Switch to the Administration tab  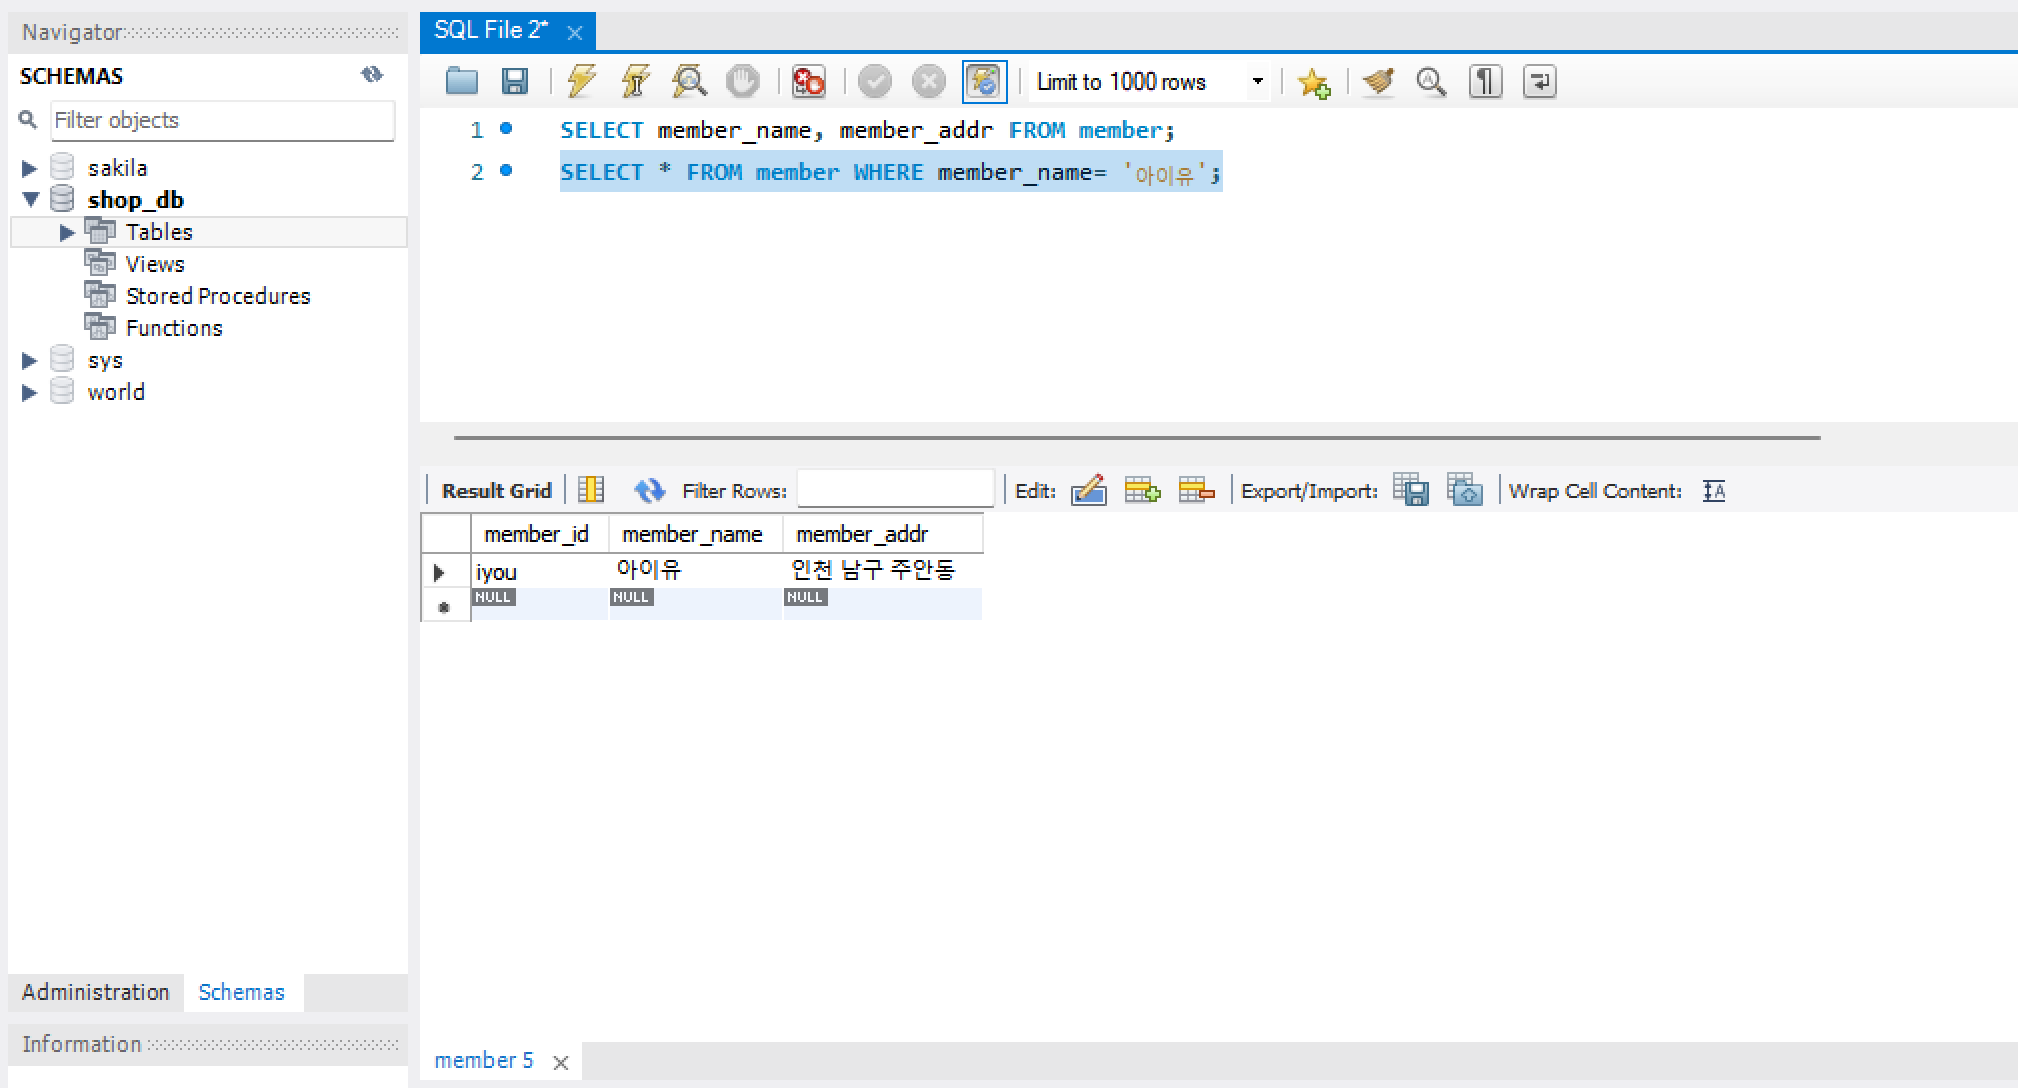tap(96, 992)
